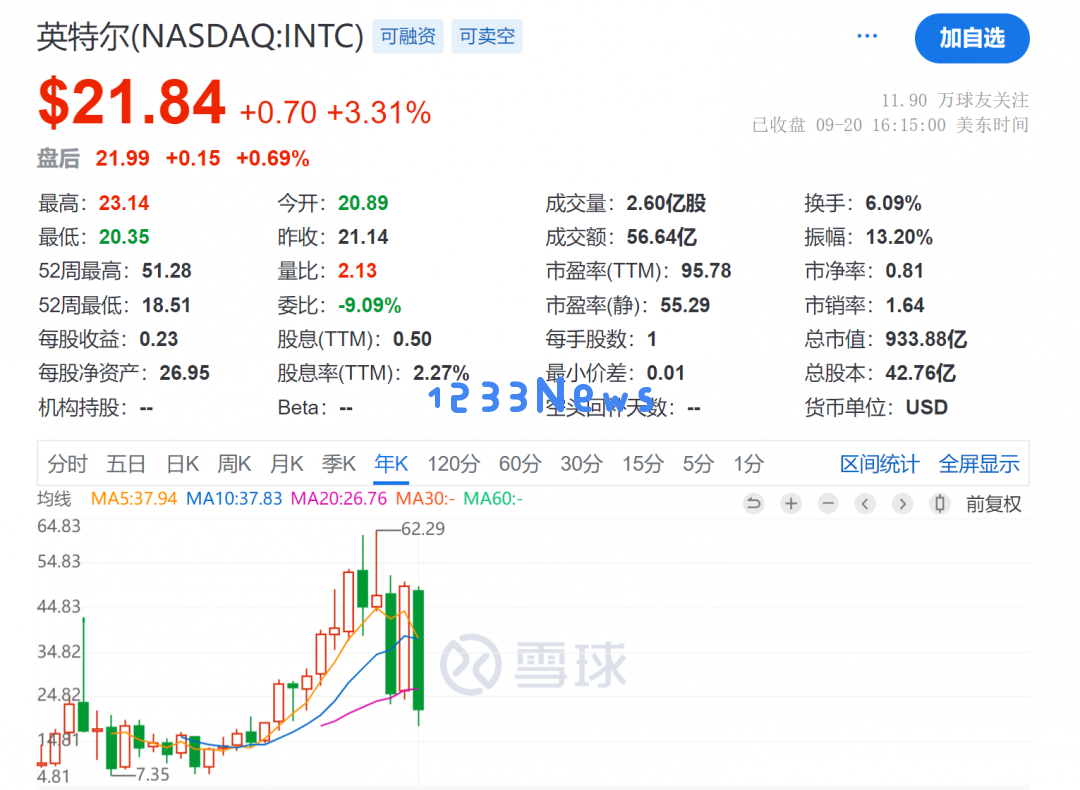Move chart to later period with right chevron
1080x790 pixels.
902,503
